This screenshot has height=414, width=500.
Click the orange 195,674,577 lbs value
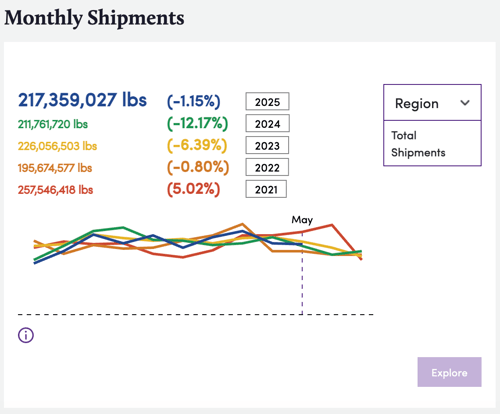(x=55, y=168)
